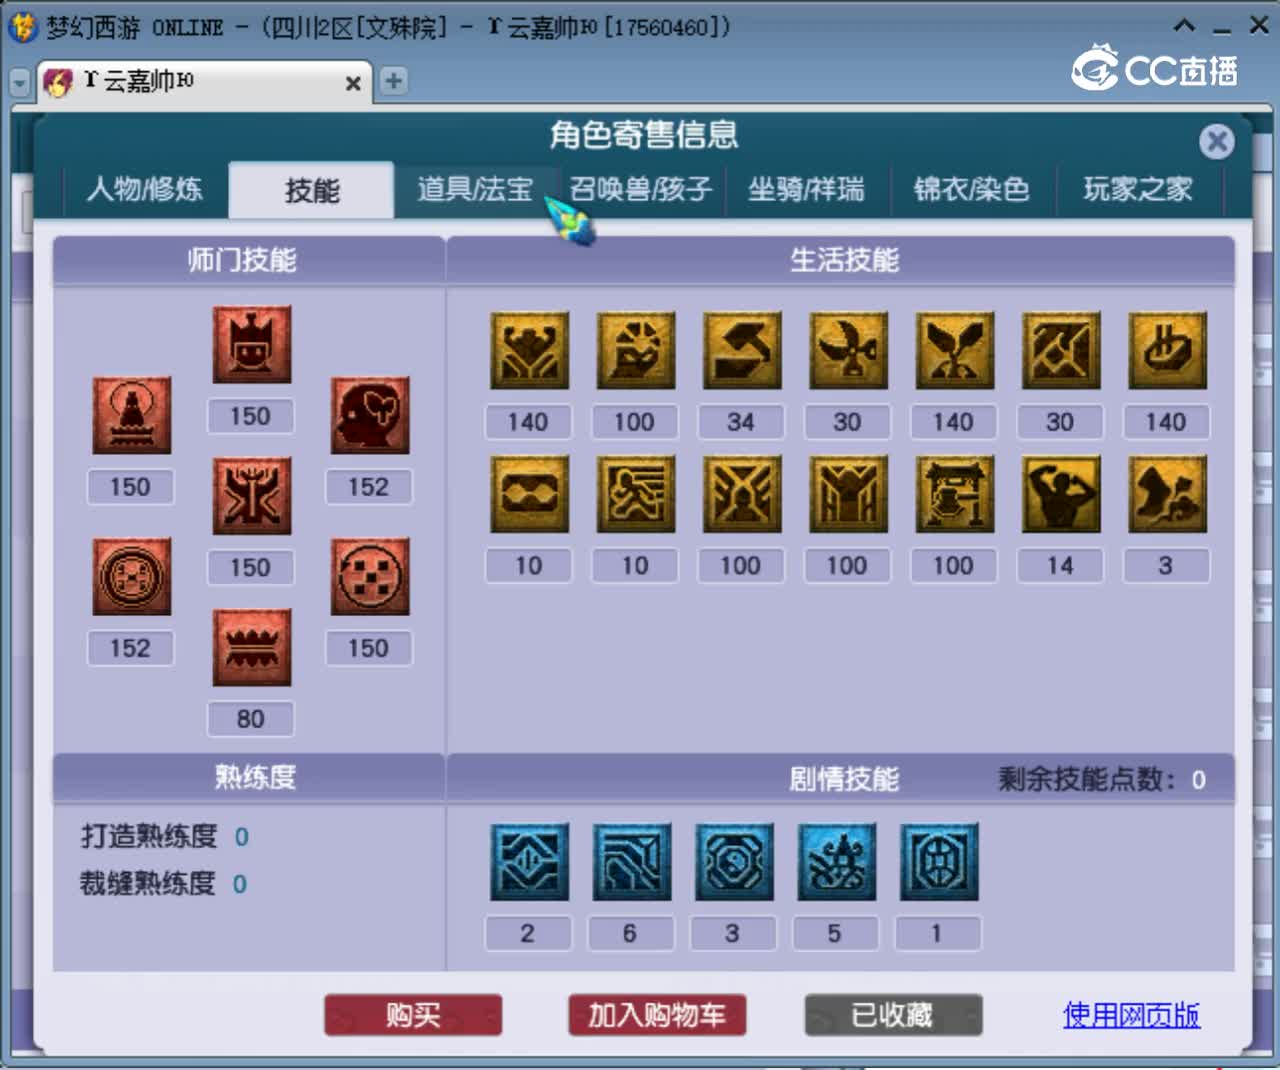The image size is (1280, 1070).
Task: Click the 剧情技能 section header
Action: tap(844, 778)
